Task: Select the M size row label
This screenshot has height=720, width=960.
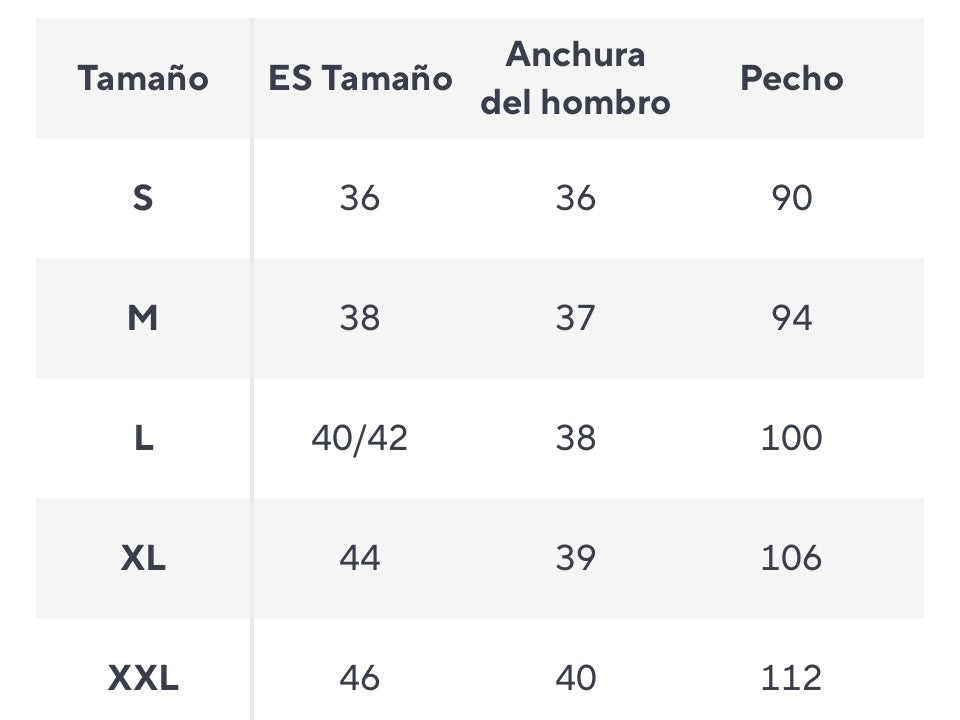Action: click(143, 318)
